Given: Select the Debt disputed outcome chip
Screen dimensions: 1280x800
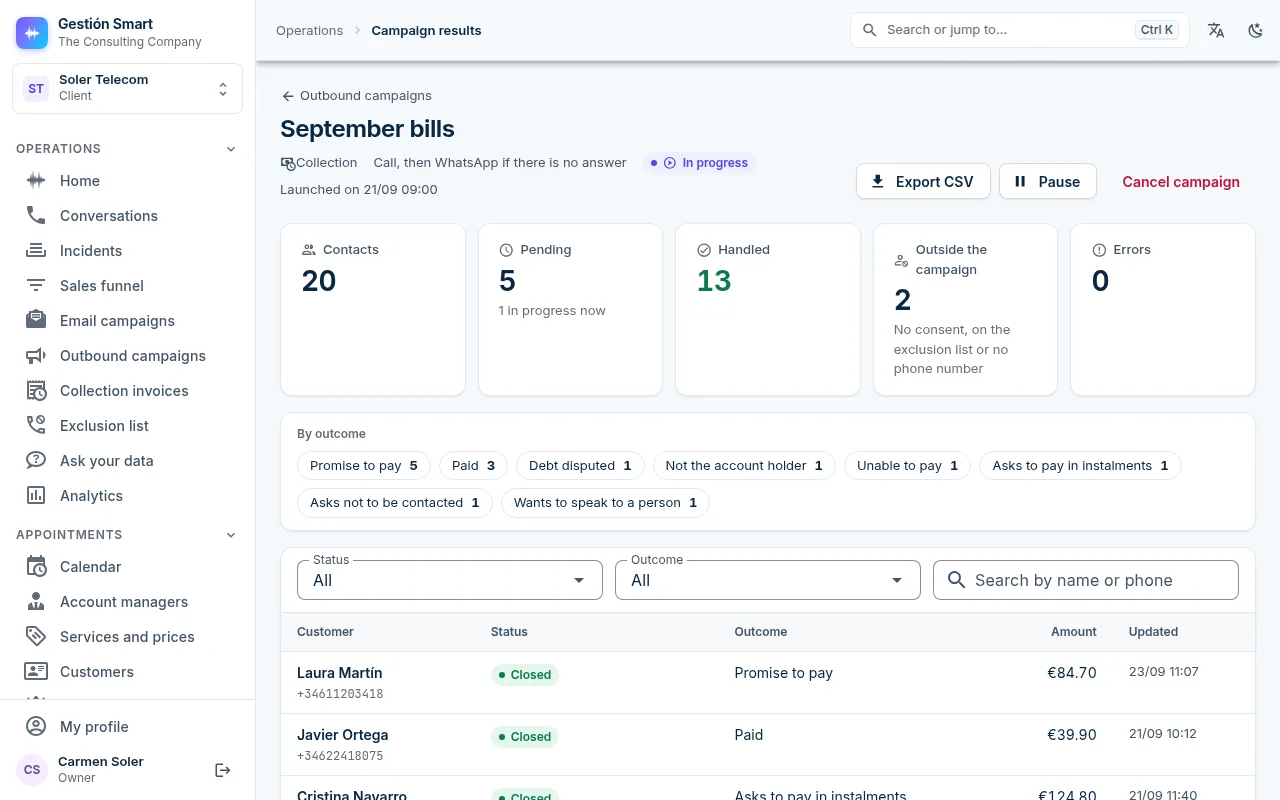Looking at the screenshot, I should tap(580, 466).
